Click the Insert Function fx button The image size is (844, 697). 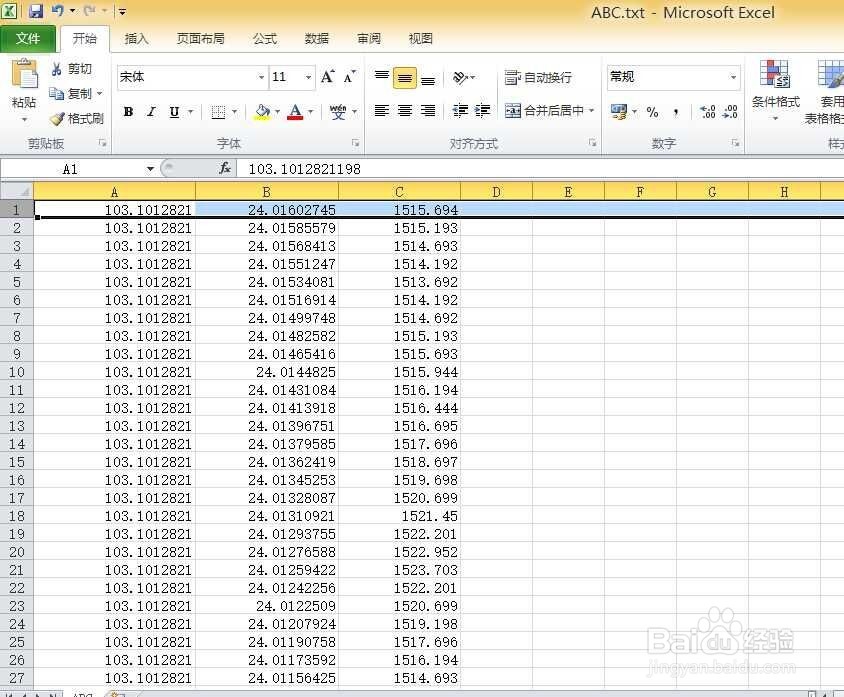pyautogui.click(x=225, y=168)
